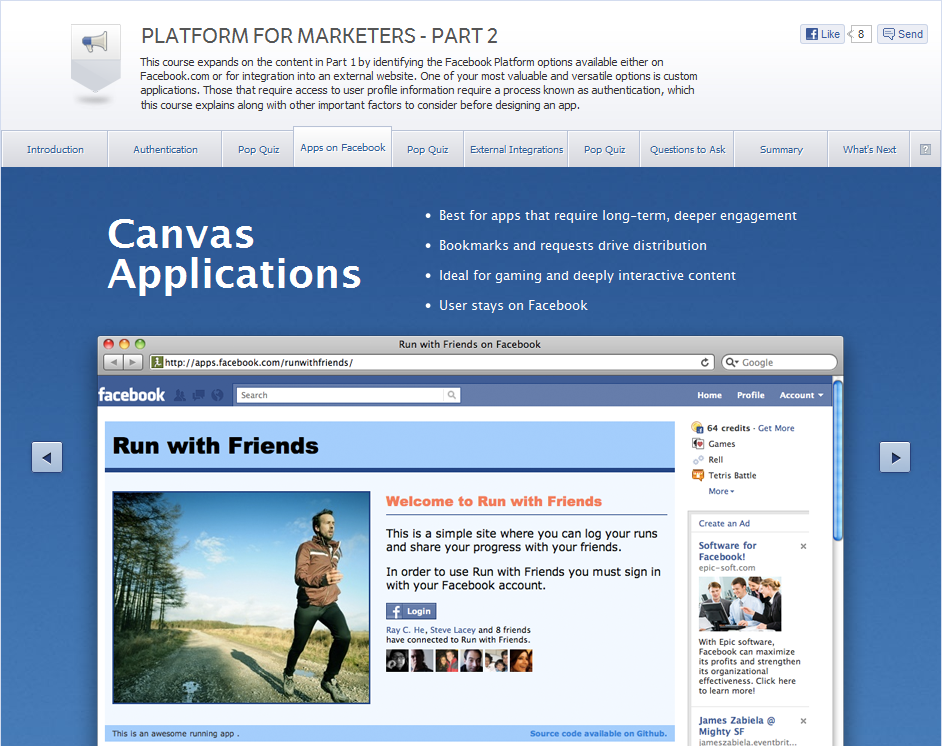Screen dimensions: 942x746
Task: Click the site favicon in address bar
Action: click(x=157, y=362)
